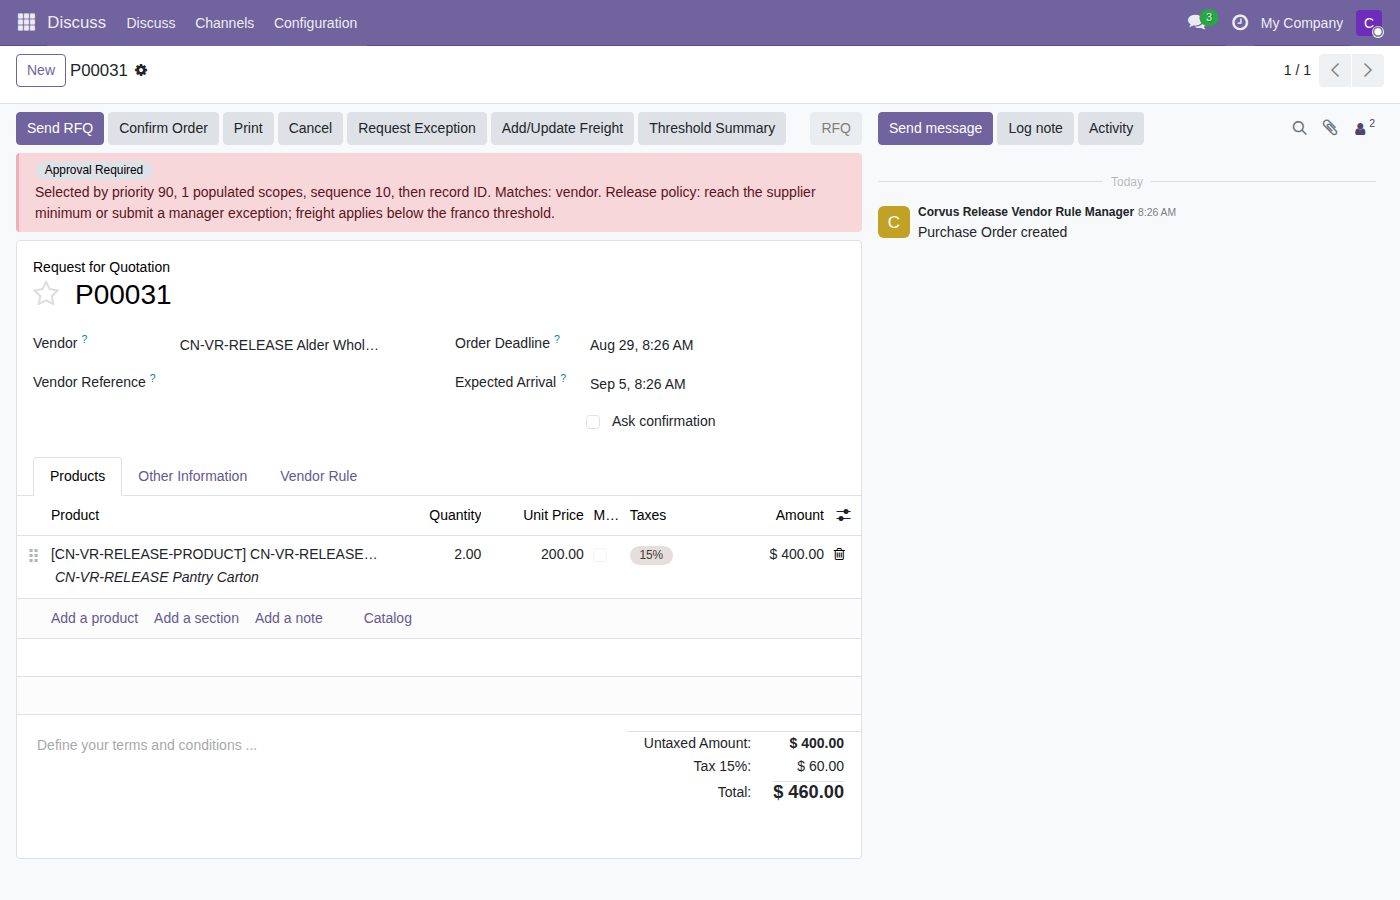Cancel the purchase order
The width and height of the screenshot is (1400, 900).
tap(310, 128)
